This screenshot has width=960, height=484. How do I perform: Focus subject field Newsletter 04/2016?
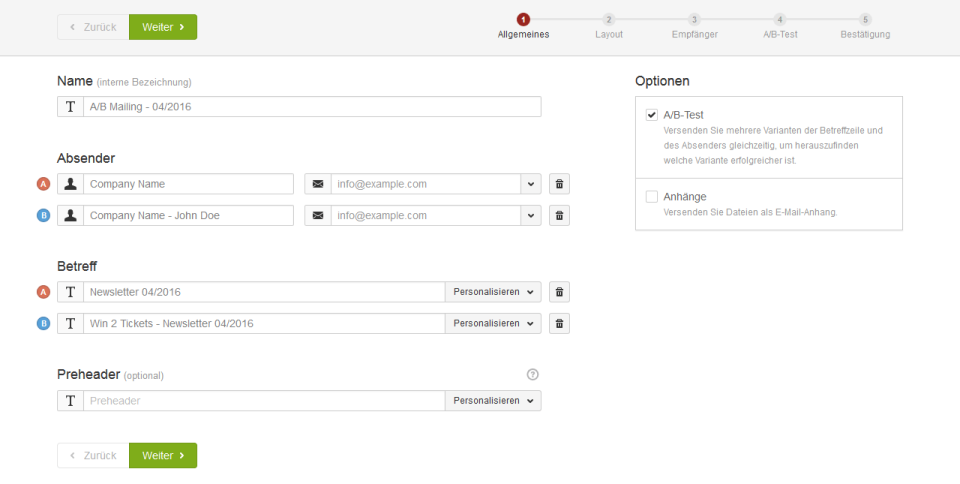click(x=264, y=292)
